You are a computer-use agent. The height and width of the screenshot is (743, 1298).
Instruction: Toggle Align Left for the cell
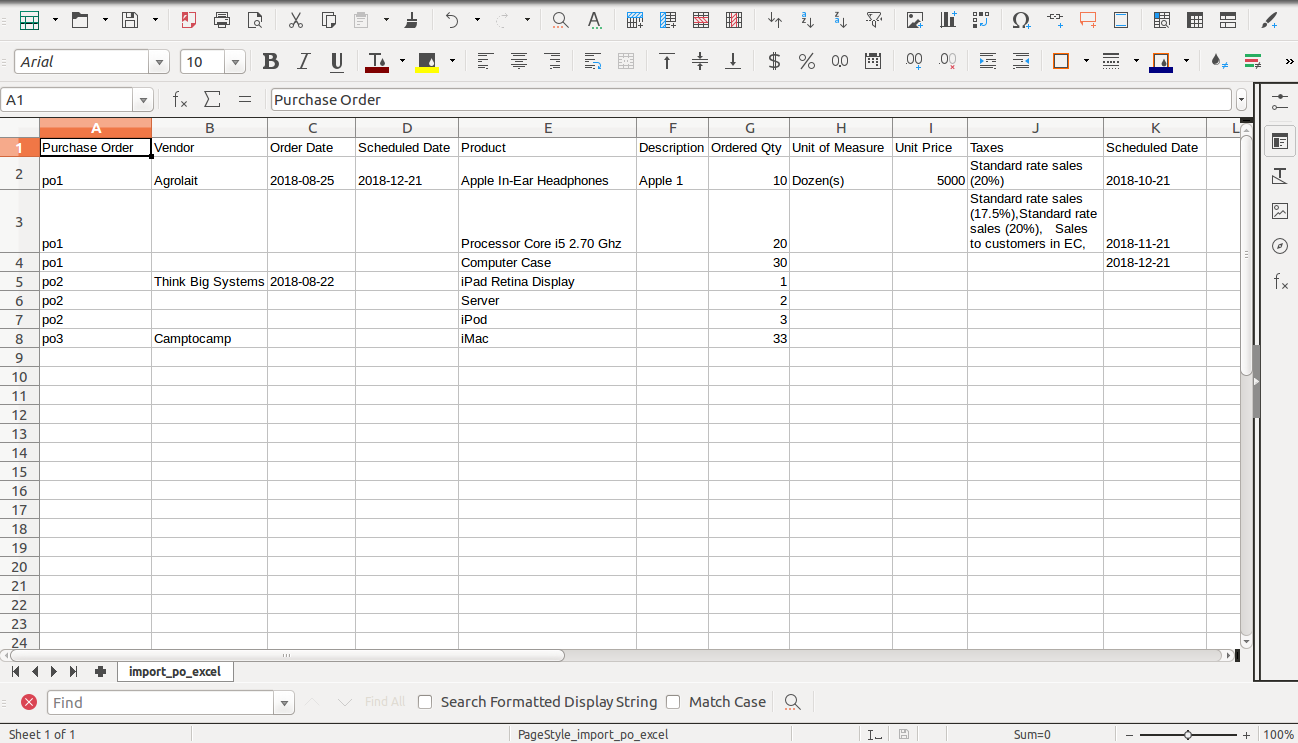pyautogui.click(x=485, y=62)
